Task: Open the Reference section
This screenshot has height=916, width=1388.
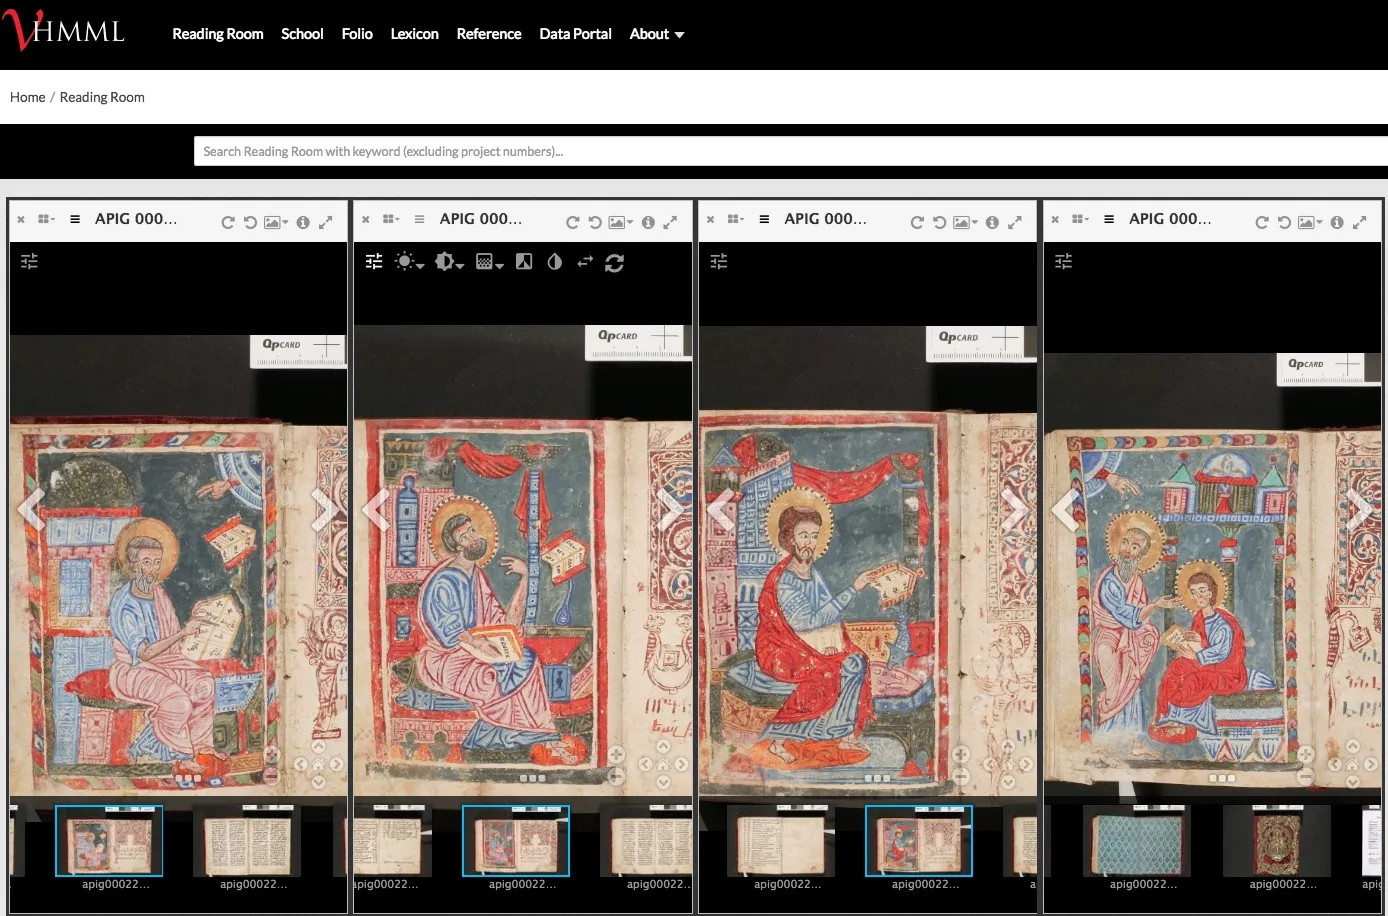Action: [x=489, y=34]
